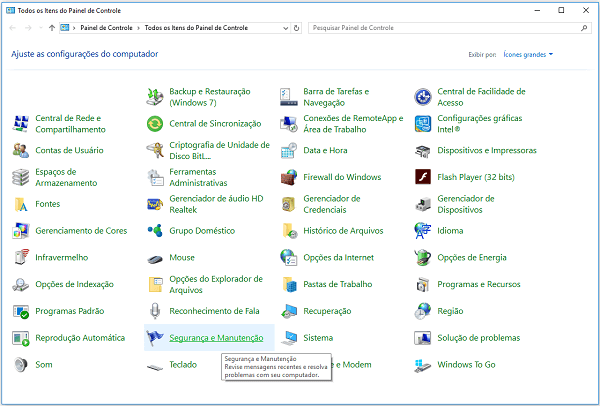
Task: Open Flash Player (32 bits) icon
Action: click(423, 177)
